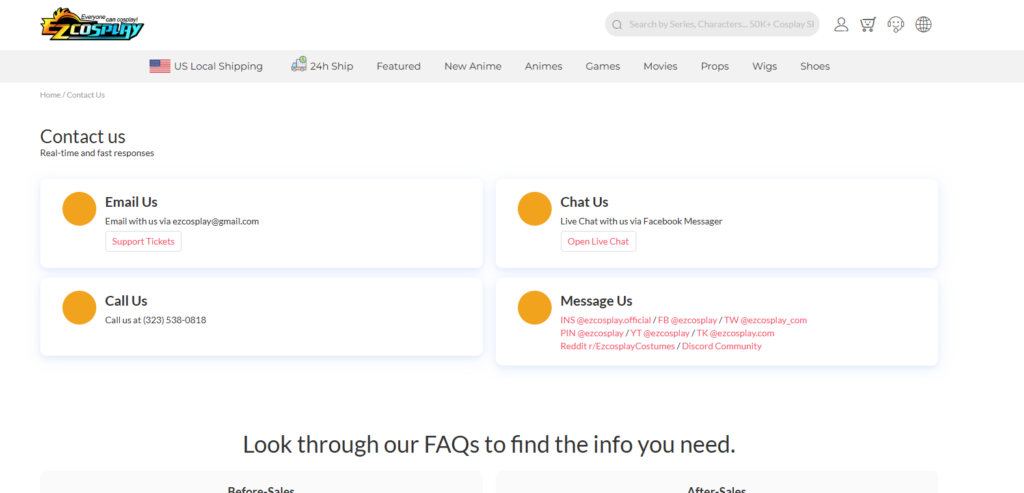Open the Movies menu
Screen dimensions: 1024x493
[660, 66]
